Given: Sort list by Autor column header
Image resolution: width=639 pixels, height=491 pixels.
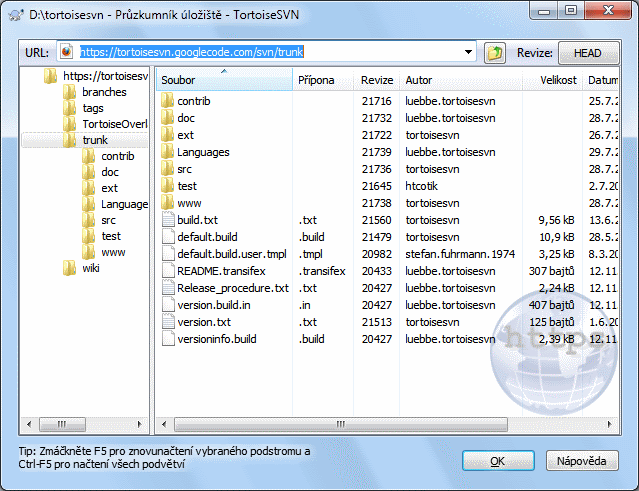Looking at the screenshot, I should click(x=461, y=80).
